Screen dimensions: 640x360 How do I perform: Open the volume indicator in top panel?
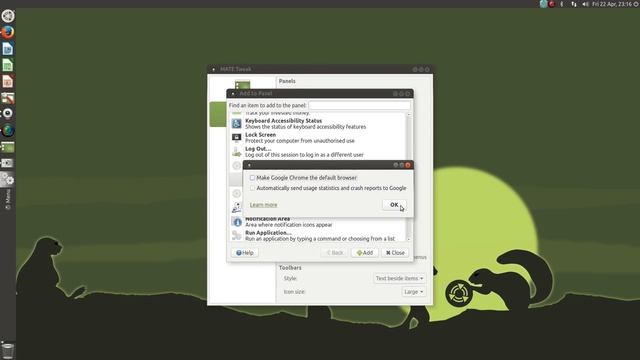(x=585, y=4)
